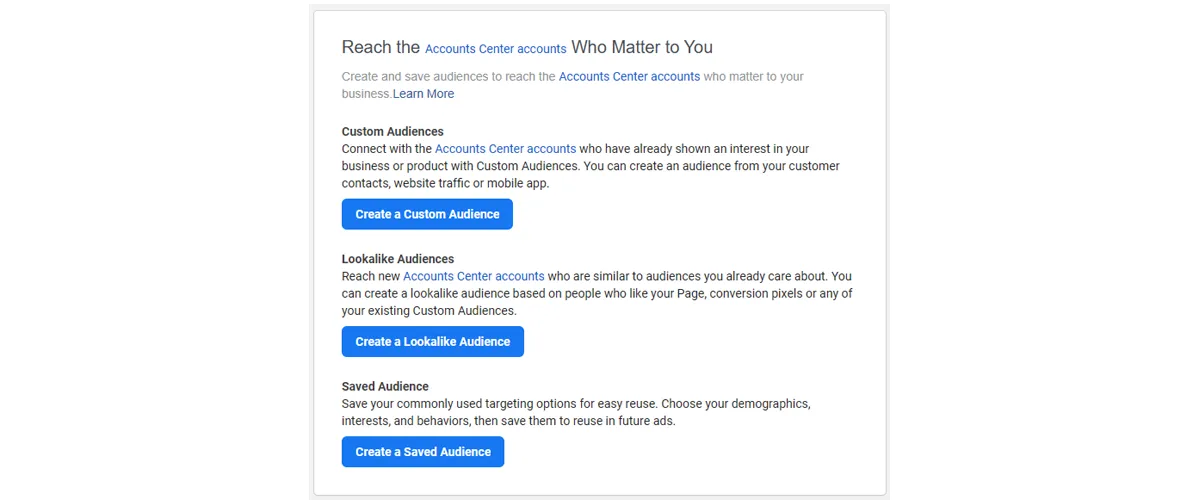Click the Create a Custom Audience button
1200x500 pixels.
click(x=427, y=214)
